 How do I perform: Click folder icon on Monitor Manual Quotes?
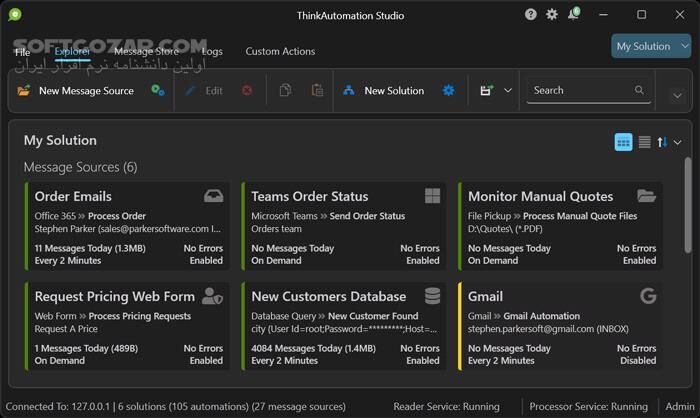(x=646, y=196)
